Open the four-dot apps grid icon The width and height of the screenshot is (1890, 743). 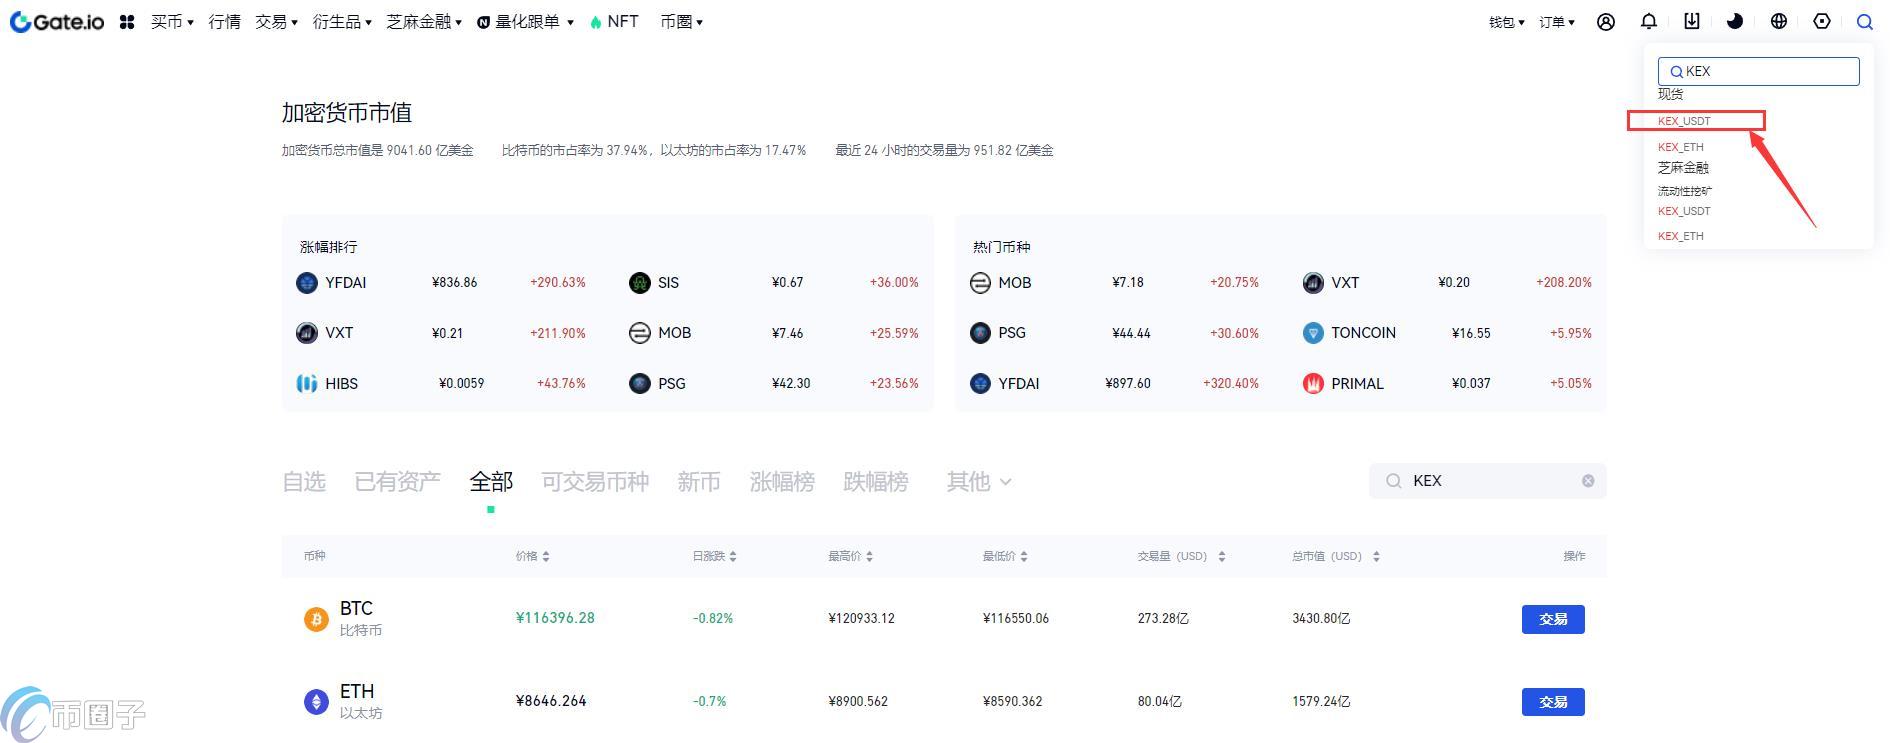point(127,21)
